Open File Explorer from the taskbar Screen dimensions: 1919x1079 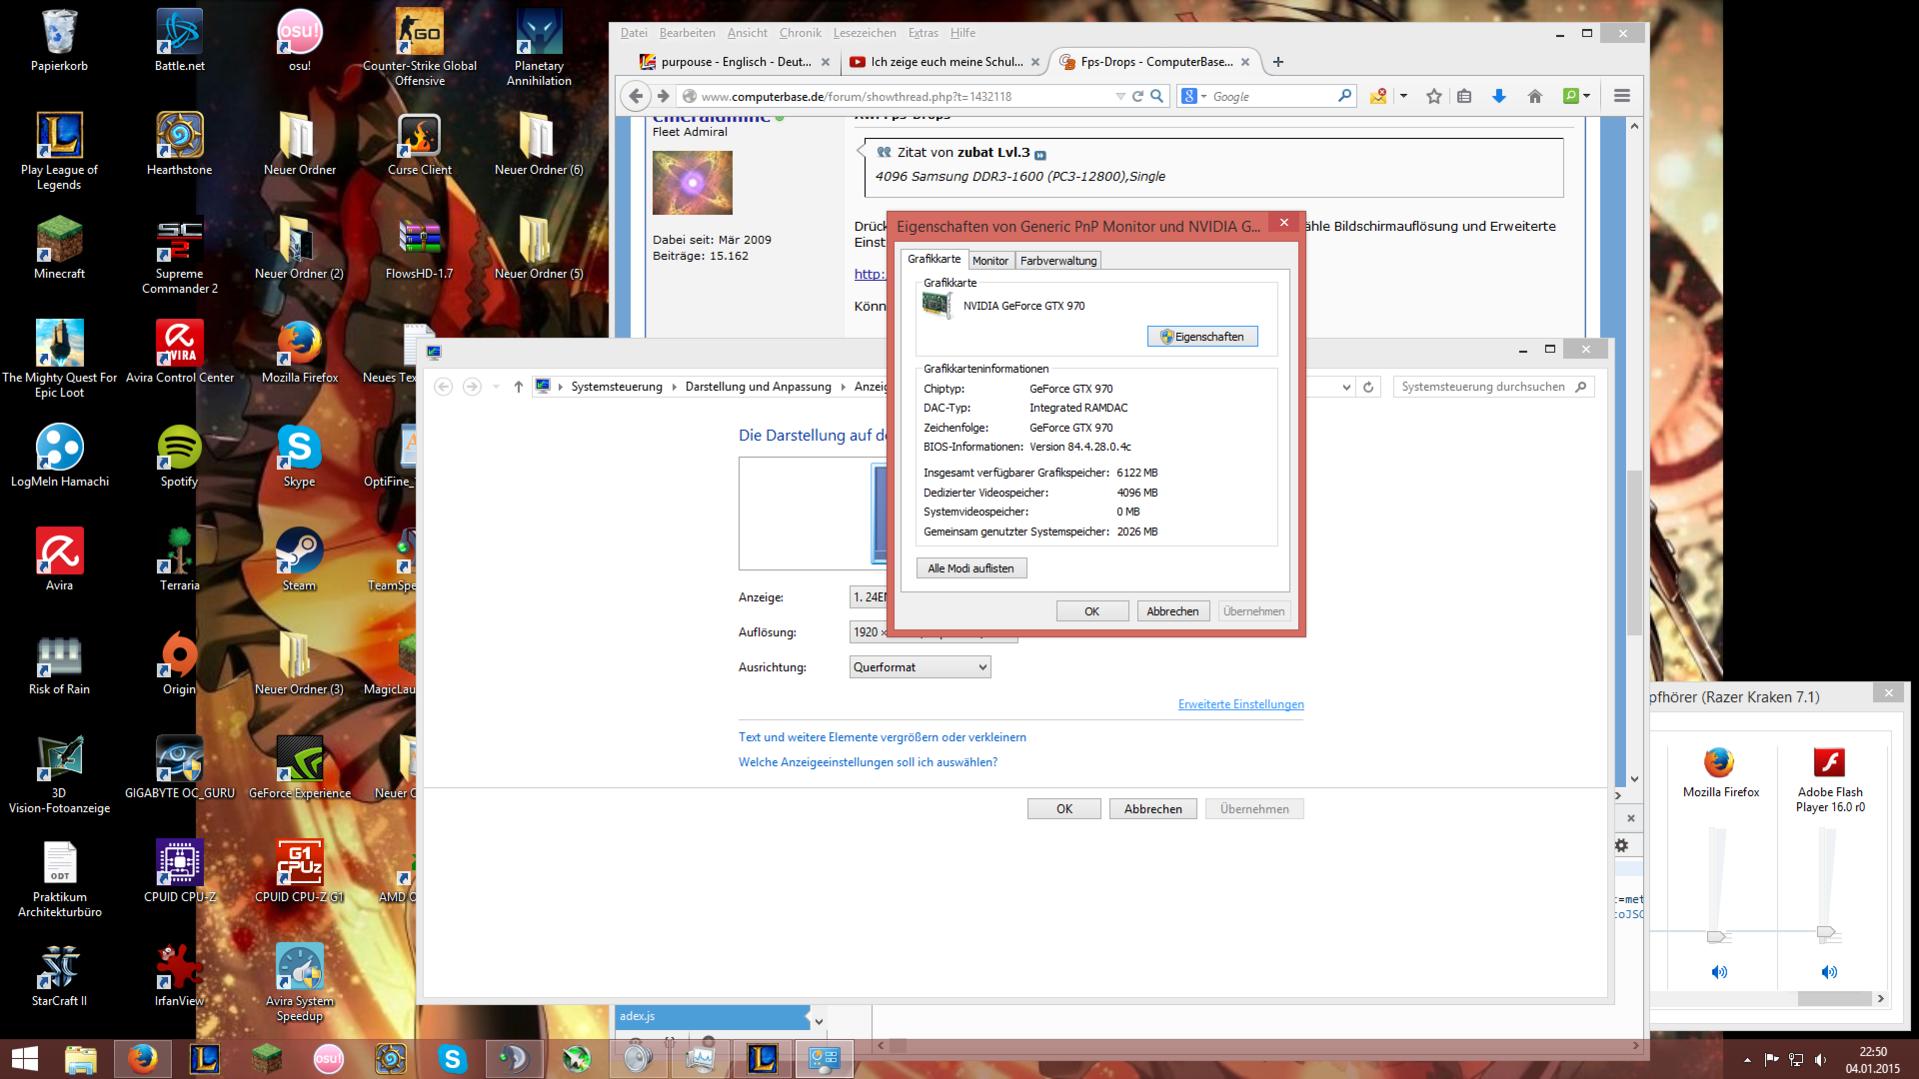pos(81,1059)
